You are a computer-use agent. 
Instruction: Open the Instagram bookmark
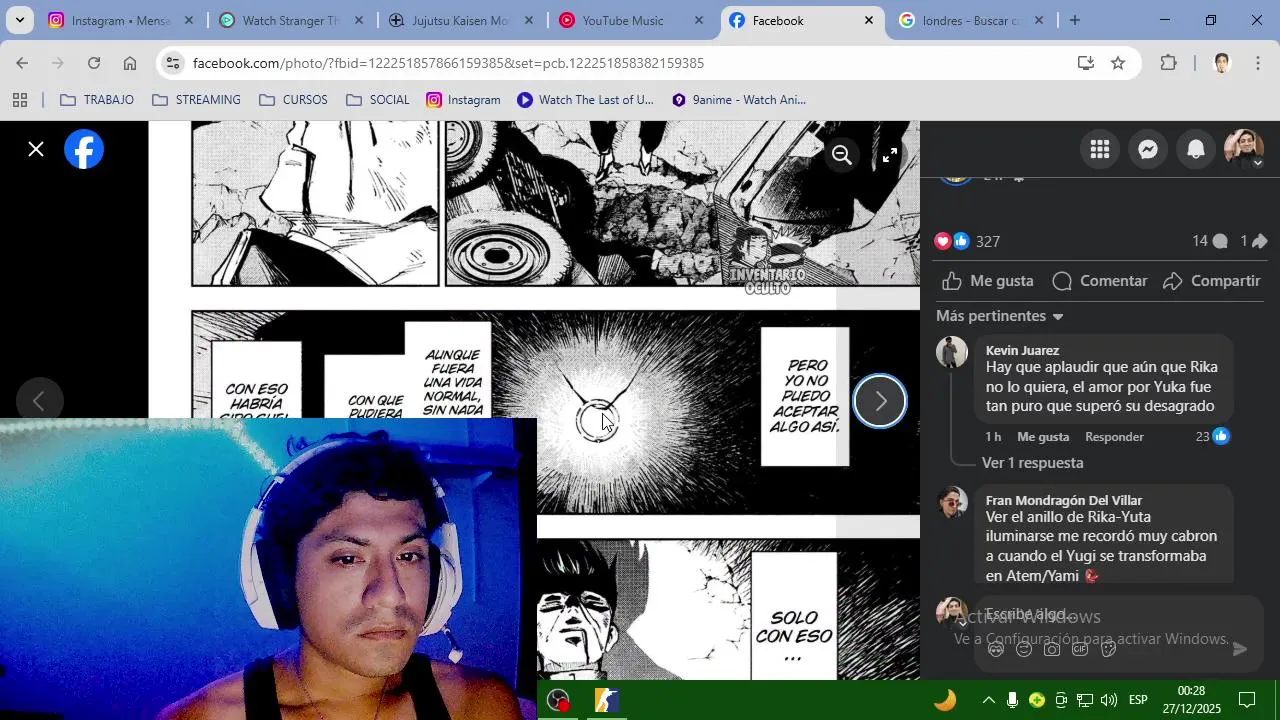click(463, 100)
